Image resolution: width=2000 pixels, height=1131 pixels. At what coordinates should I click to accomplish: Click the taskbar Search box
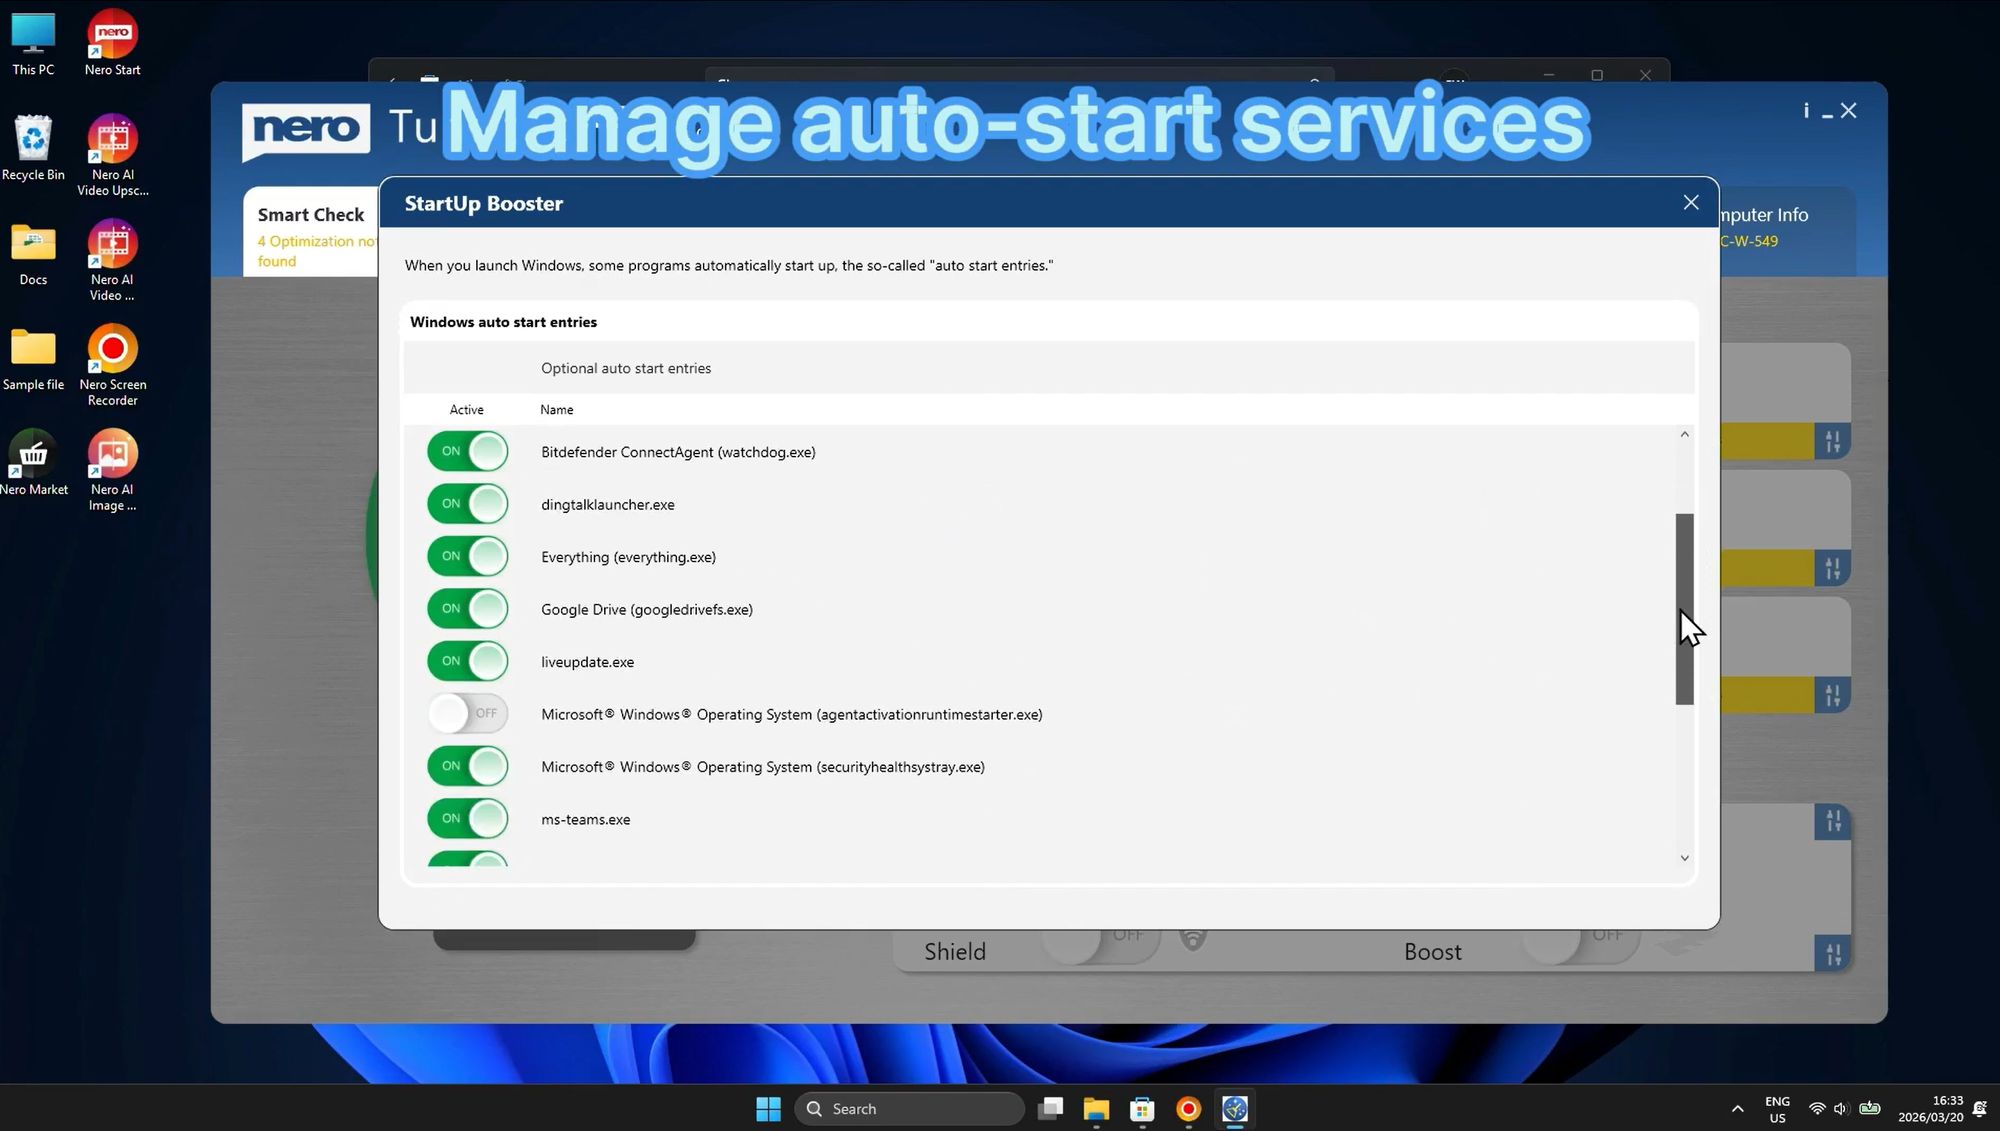(908, 1108)
